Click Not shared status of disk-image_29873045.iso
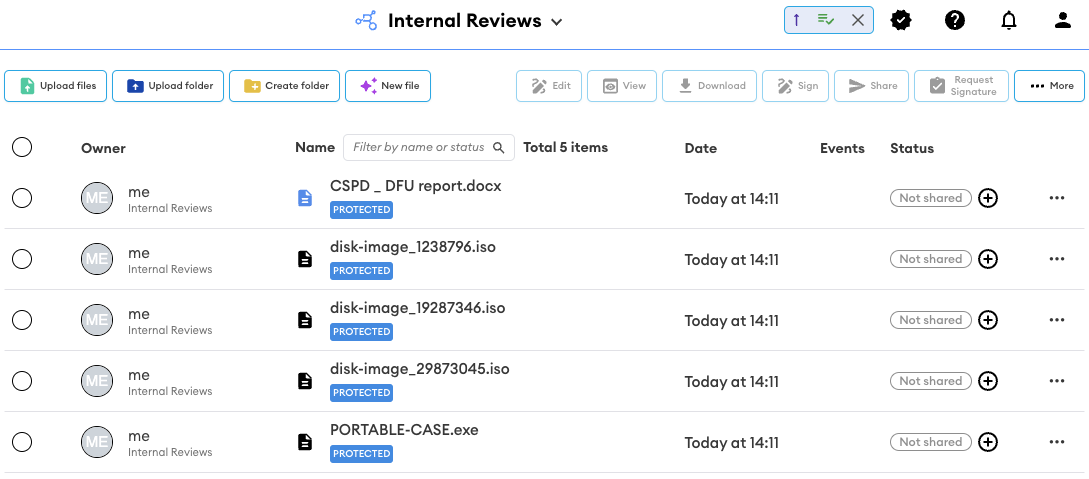 (931, 382)
